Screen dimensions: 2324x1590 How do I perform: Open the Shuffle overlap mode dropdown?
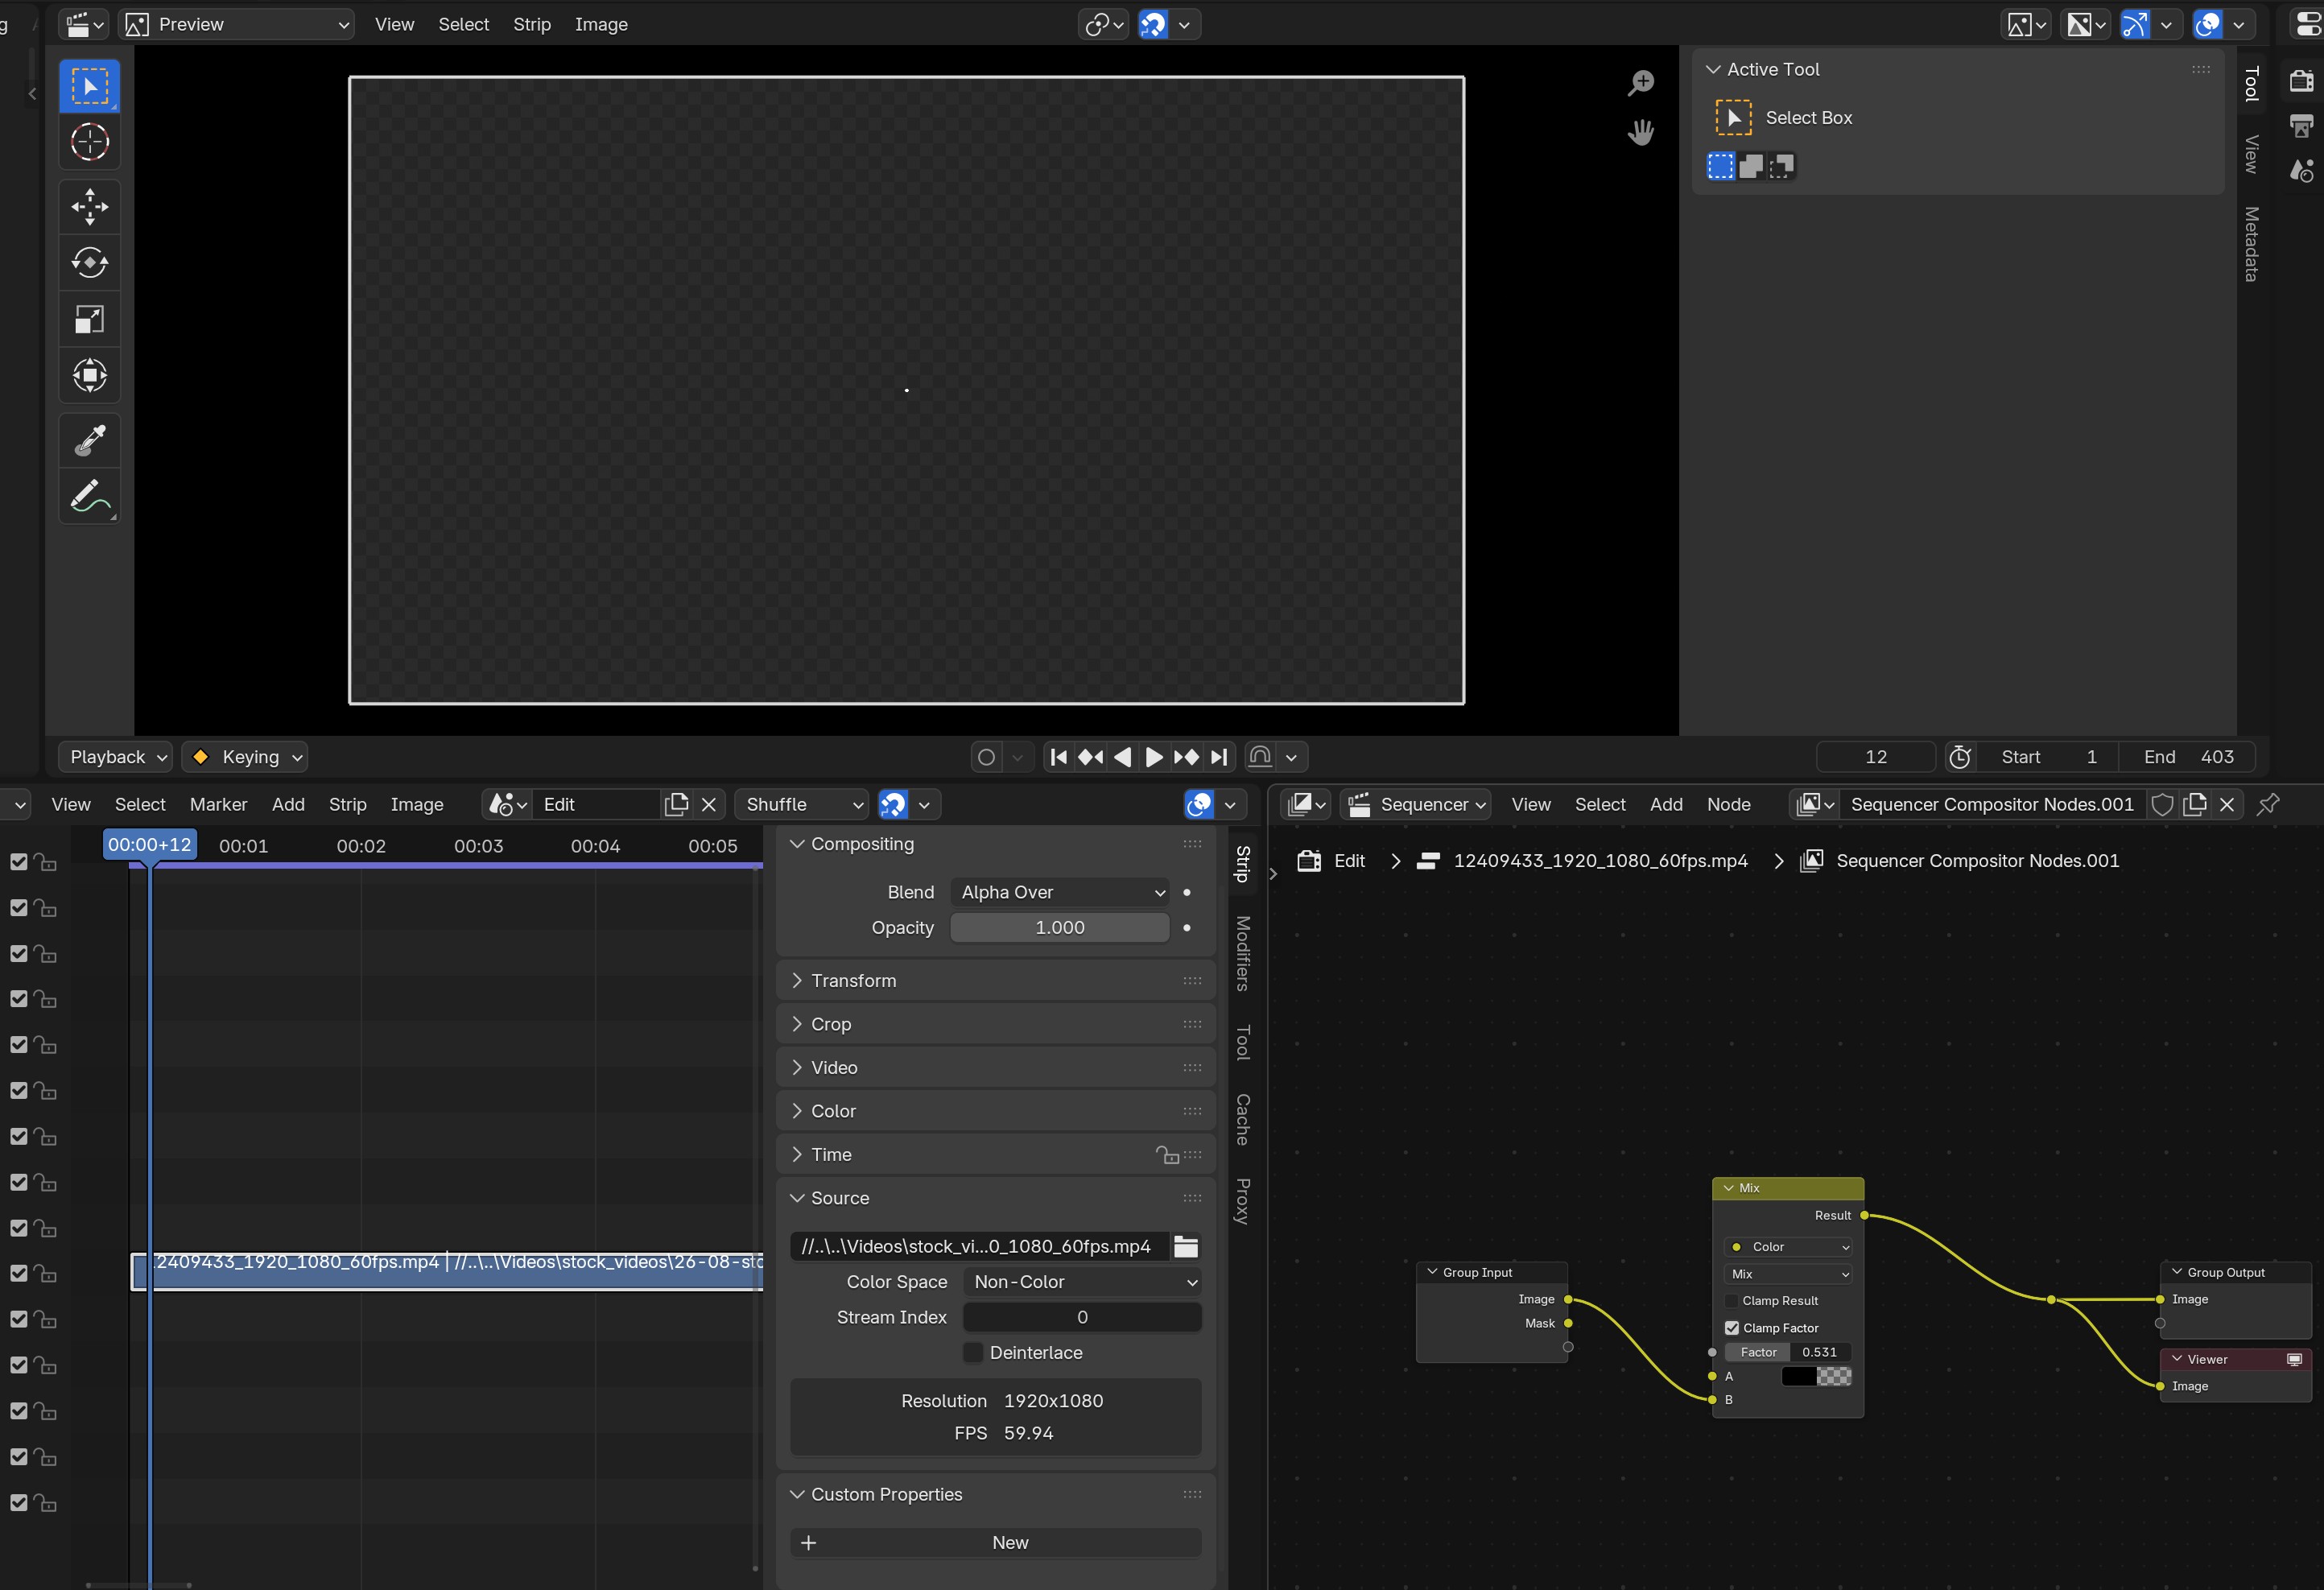click(801, 804)
